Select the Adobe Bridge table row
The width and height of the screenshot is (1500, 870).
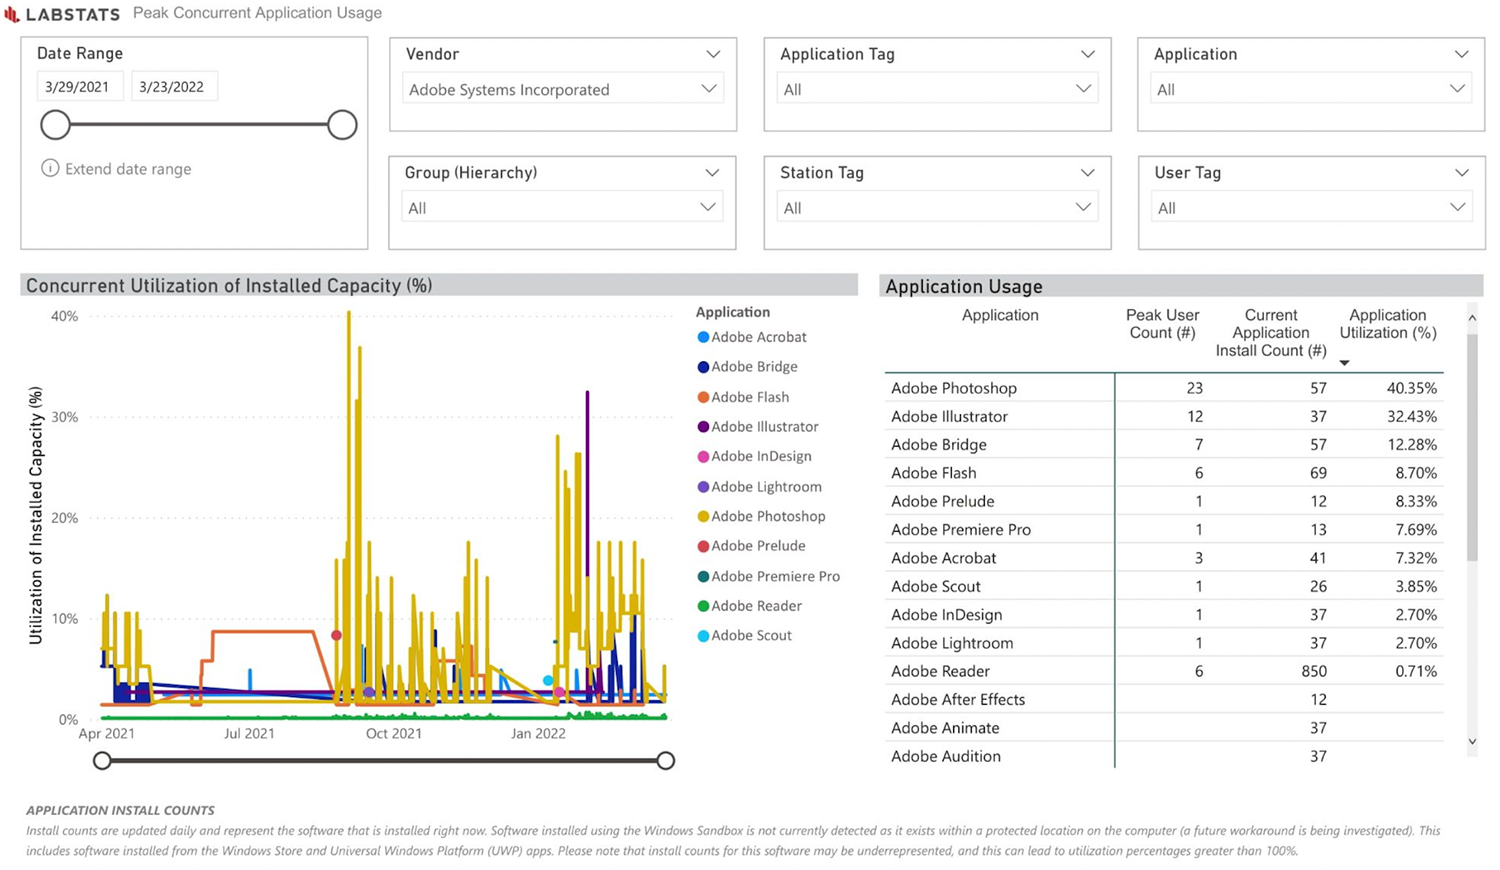click(1164, 444)
